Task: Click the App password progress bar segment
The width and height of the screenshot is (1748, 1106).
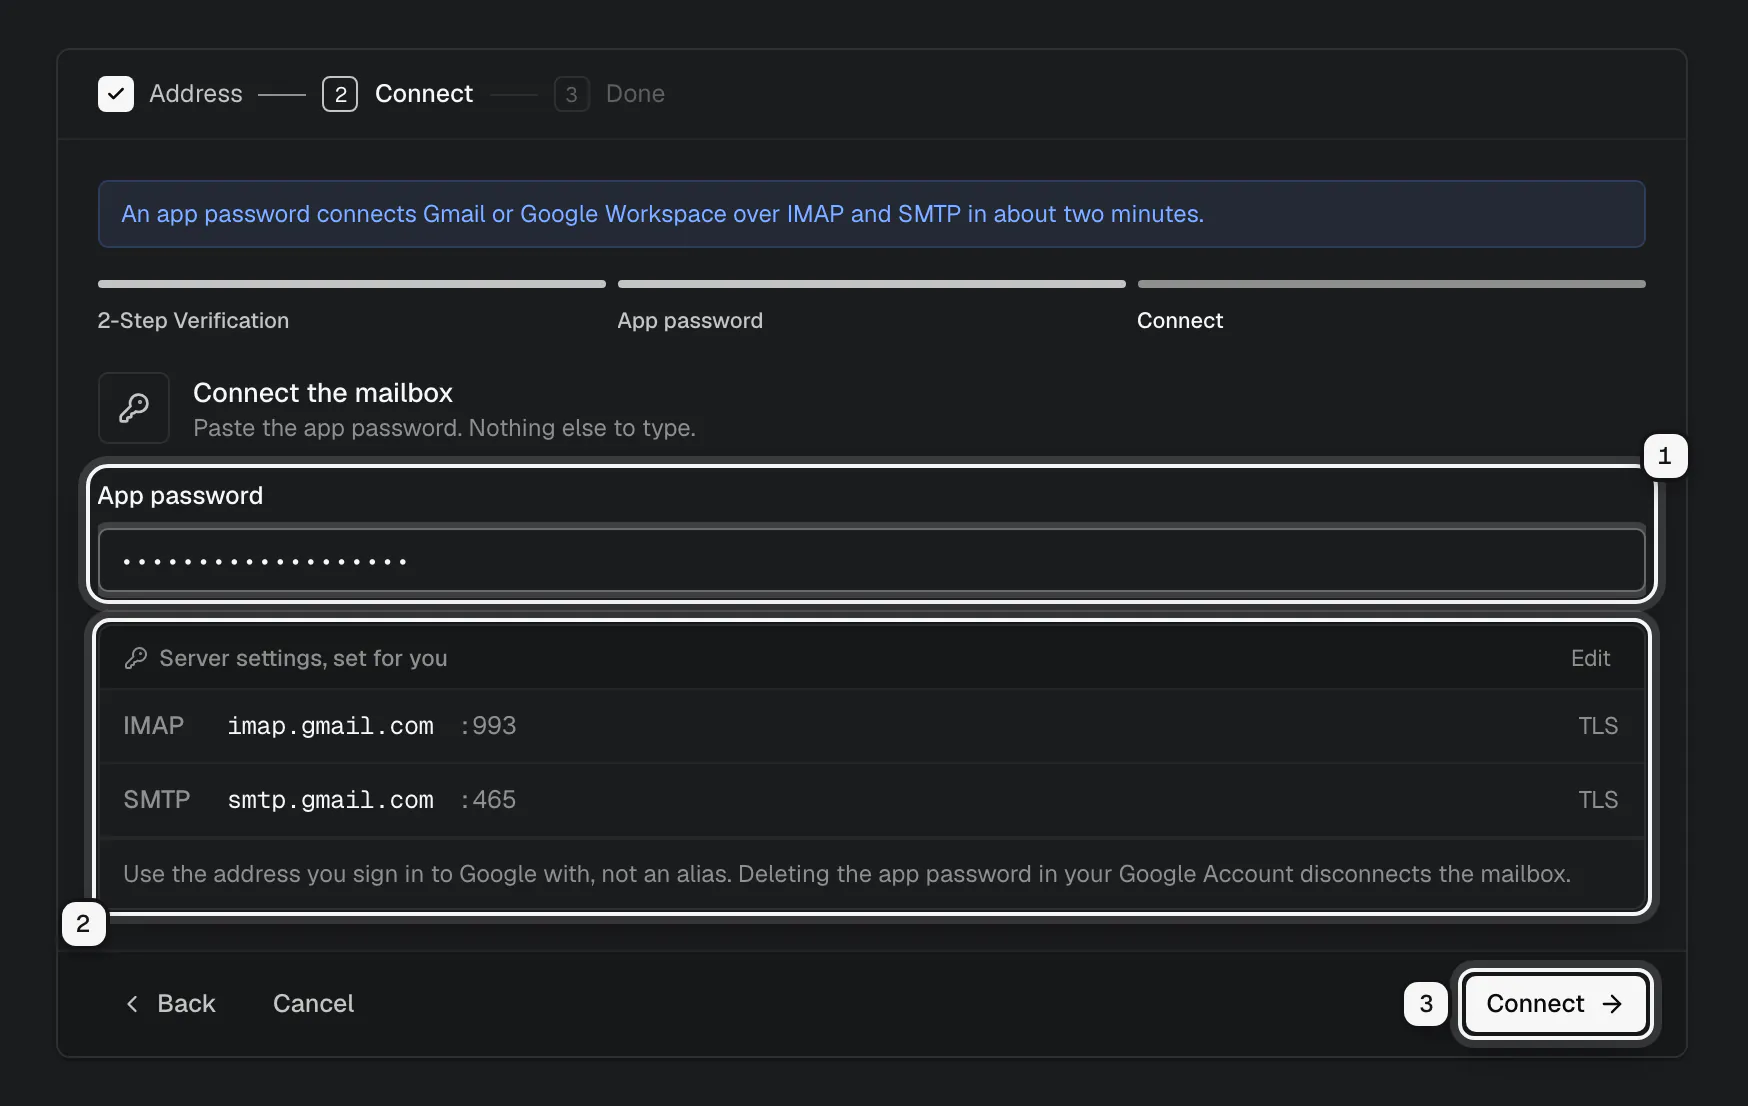Action: (x=872, y=284)
